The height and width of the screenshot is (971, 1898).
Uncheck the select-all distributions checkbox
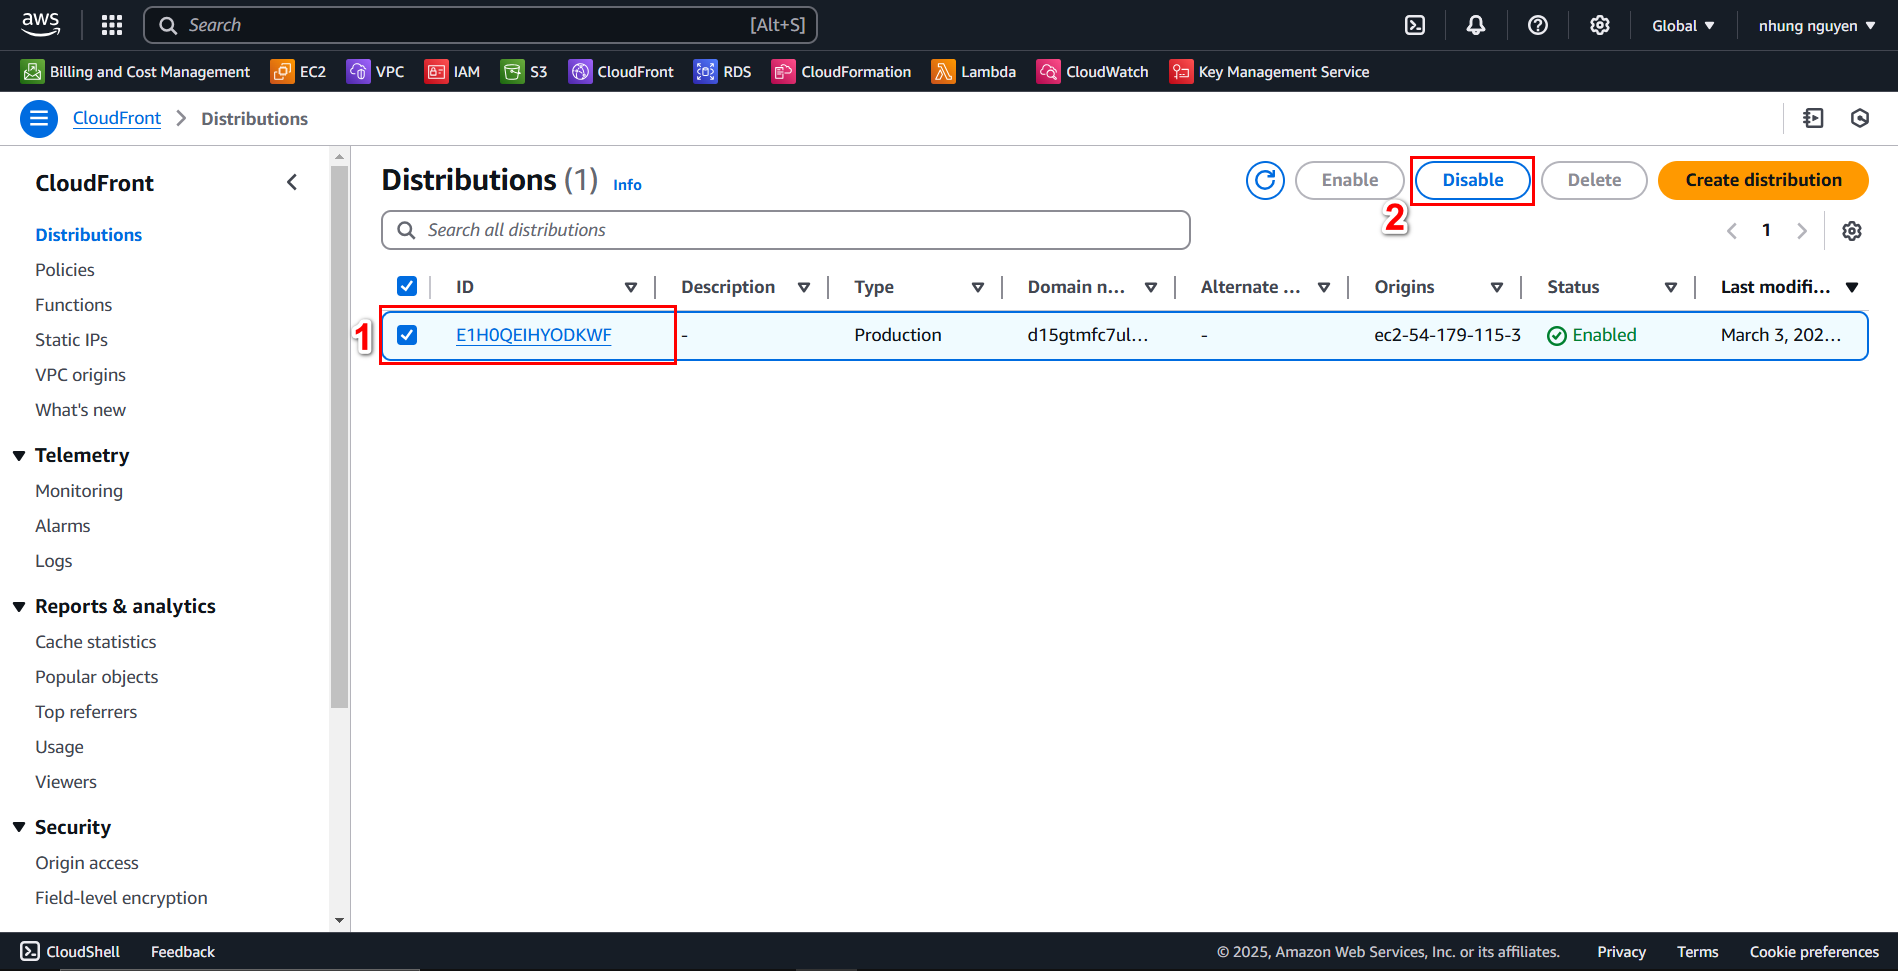click(x=407, y=287)
